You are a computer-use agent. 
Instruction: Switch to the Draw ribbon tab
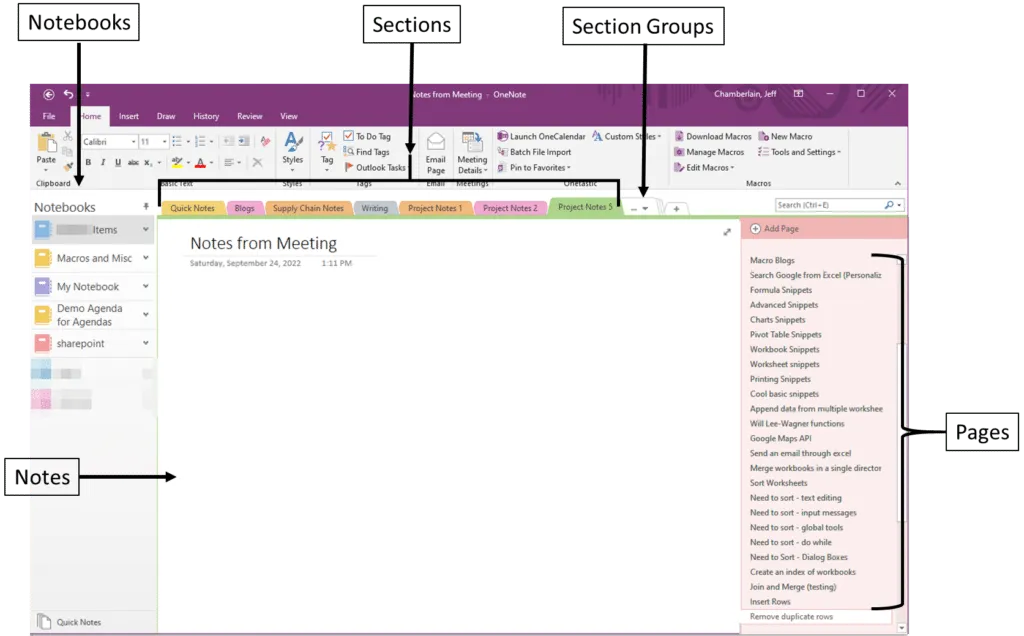point(166,116)
